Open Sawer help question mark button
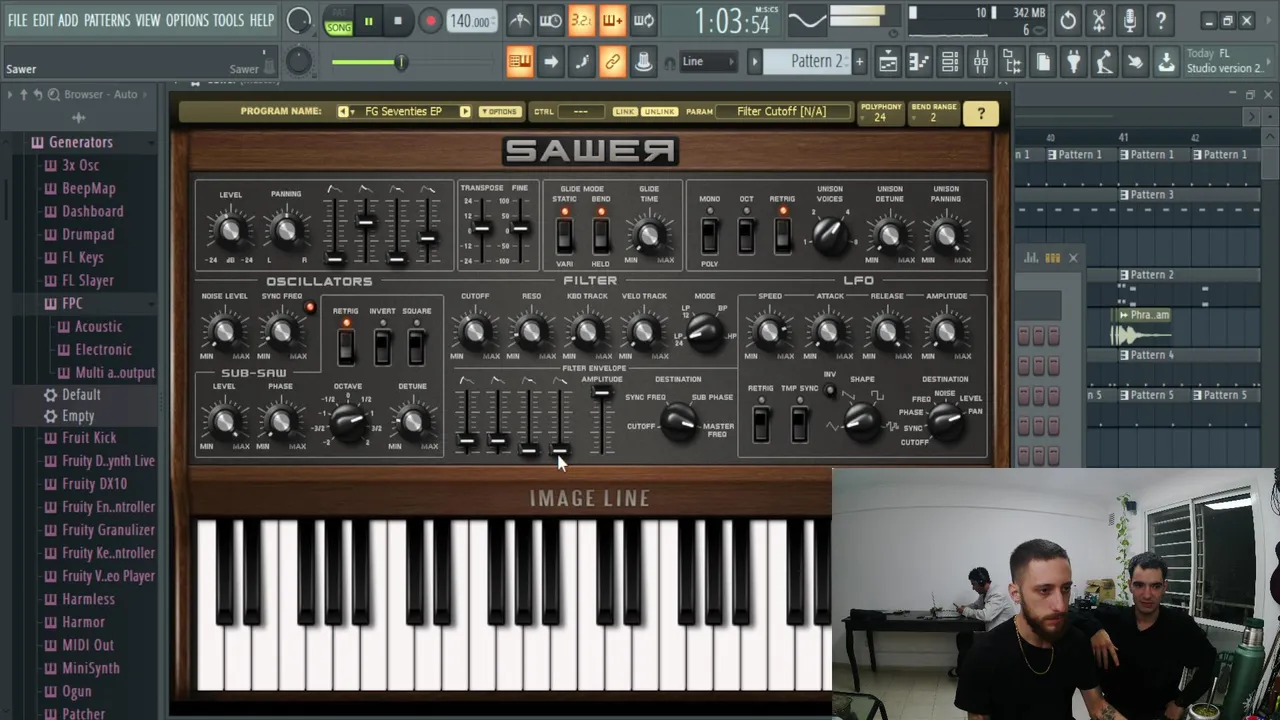1280x720 pixels. coord(981,114)
